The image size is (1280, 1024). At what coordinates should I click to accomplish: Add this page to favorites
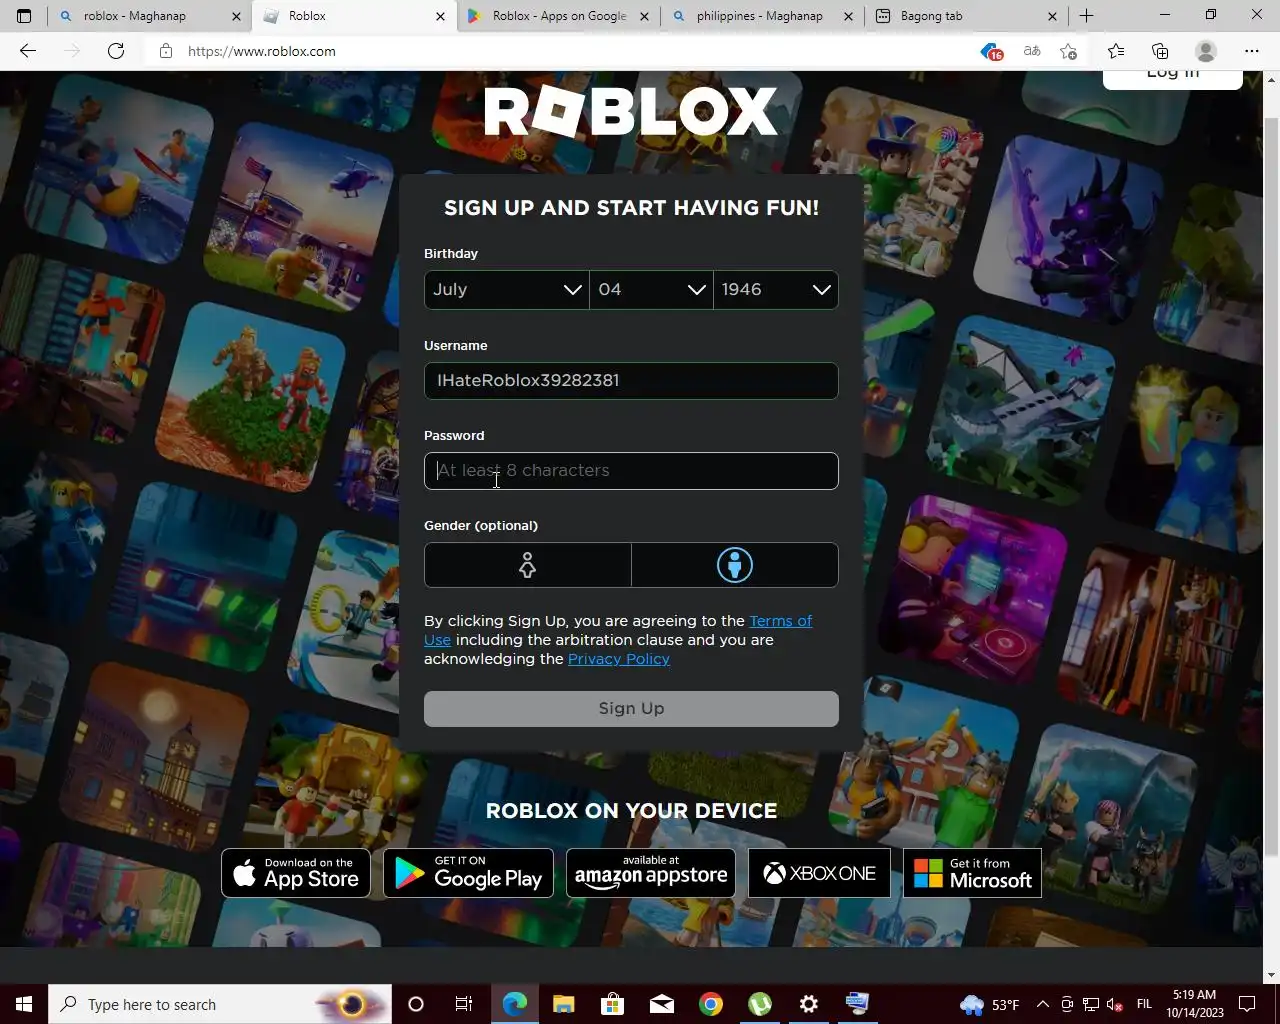[x=1069, y=51]
